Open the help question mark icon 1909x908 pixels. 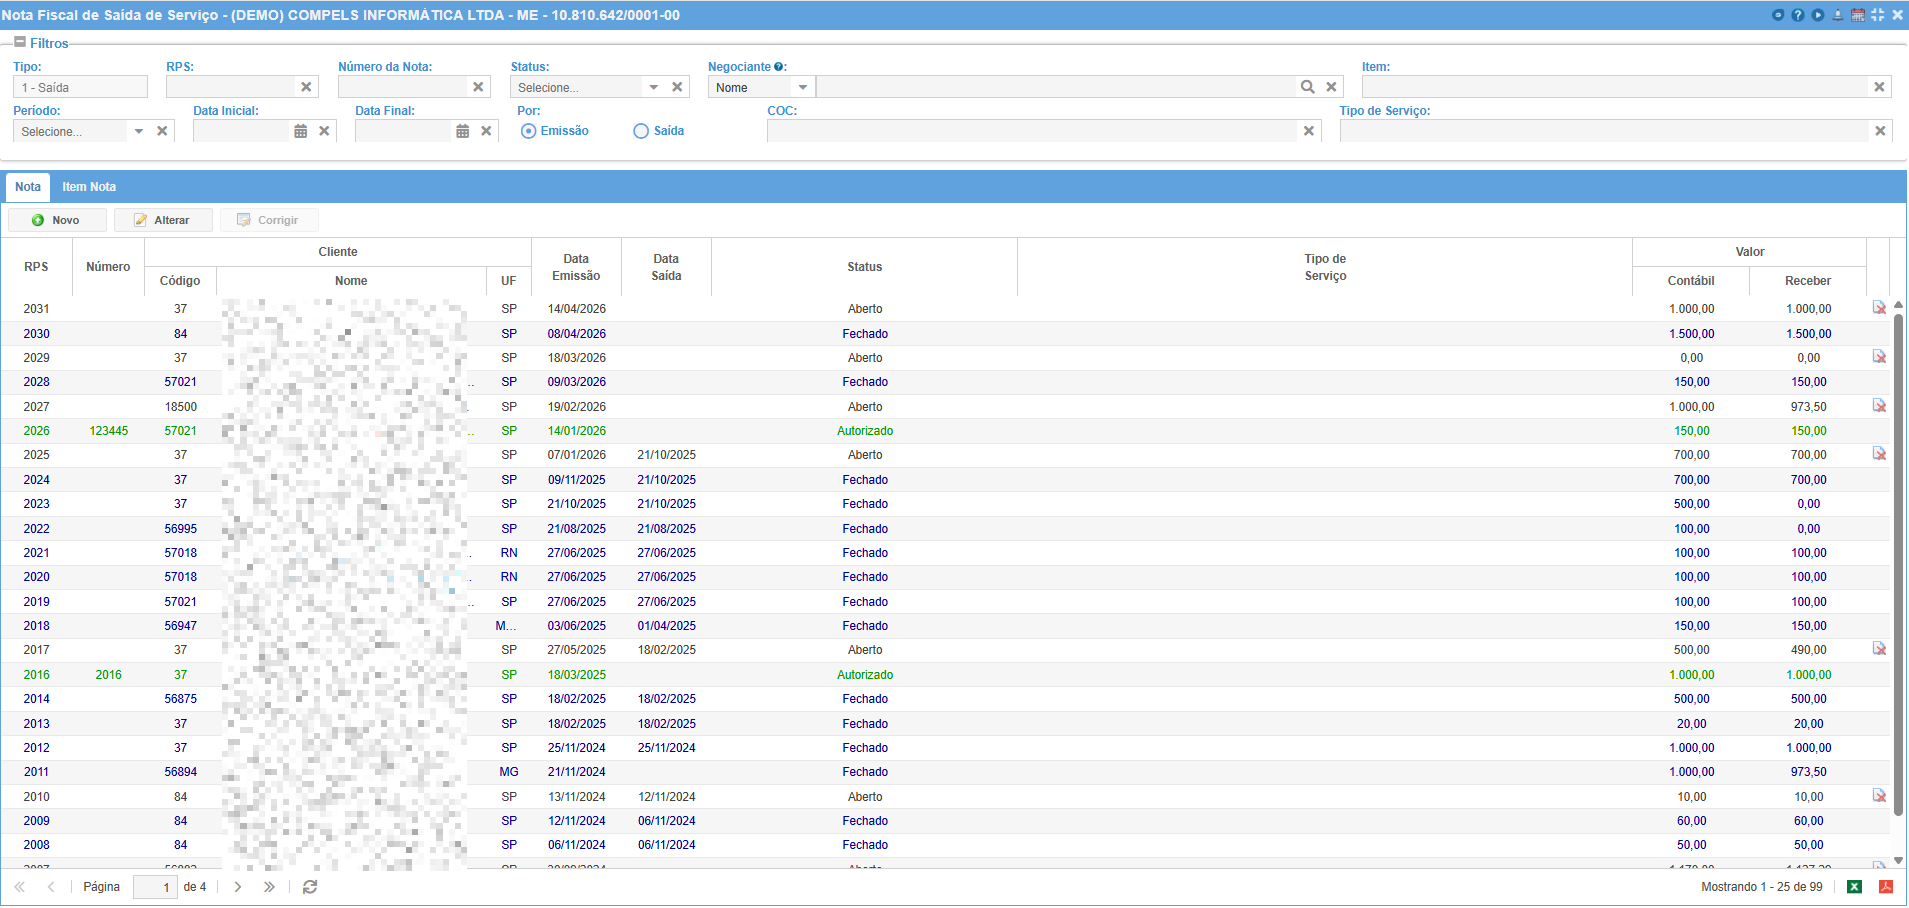pyautogui.click(x=1798, y=15)
